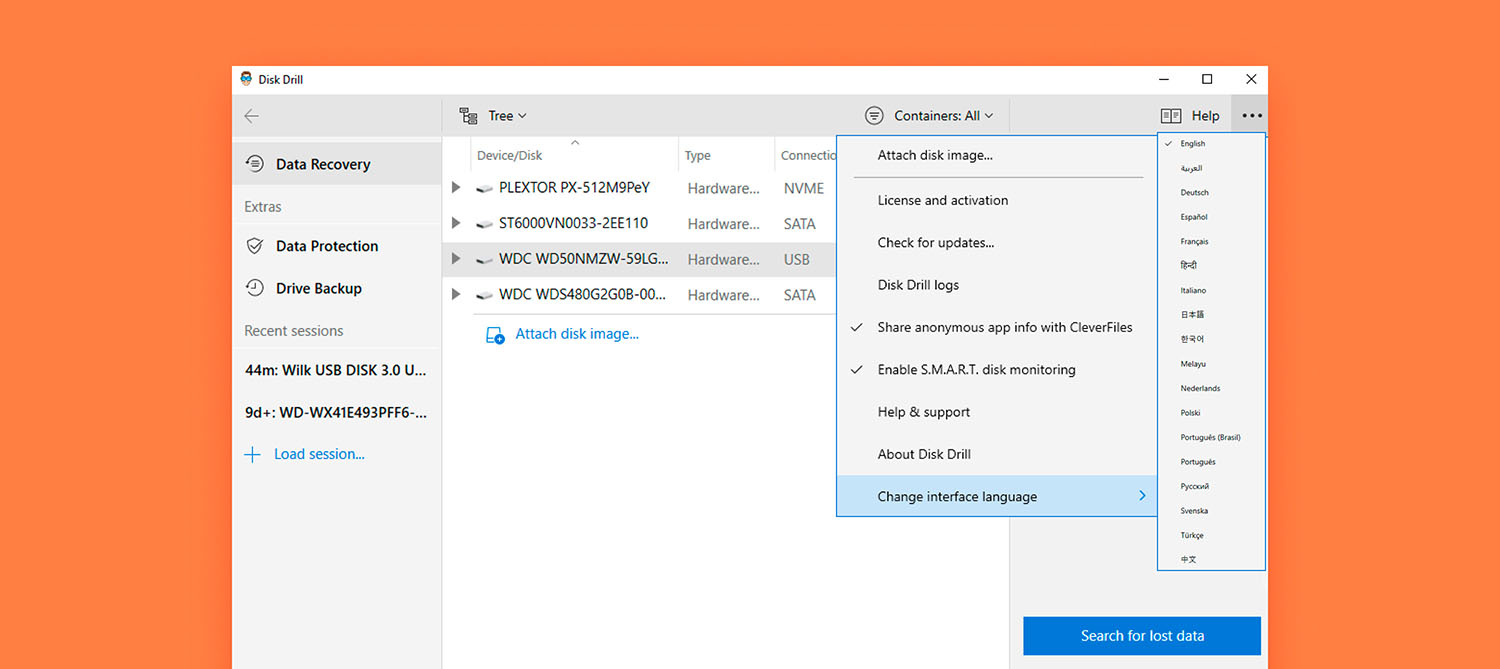The image size is (1500, 669).
Task: Select Português (Brasil) language
Action: [1211, 437]
